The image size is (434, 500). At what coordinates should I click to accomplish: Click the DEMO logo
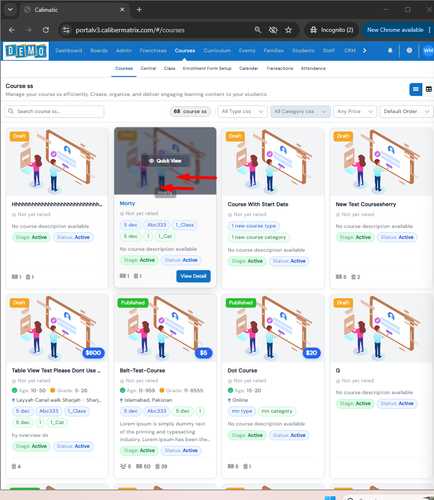(x=26, y=51)
